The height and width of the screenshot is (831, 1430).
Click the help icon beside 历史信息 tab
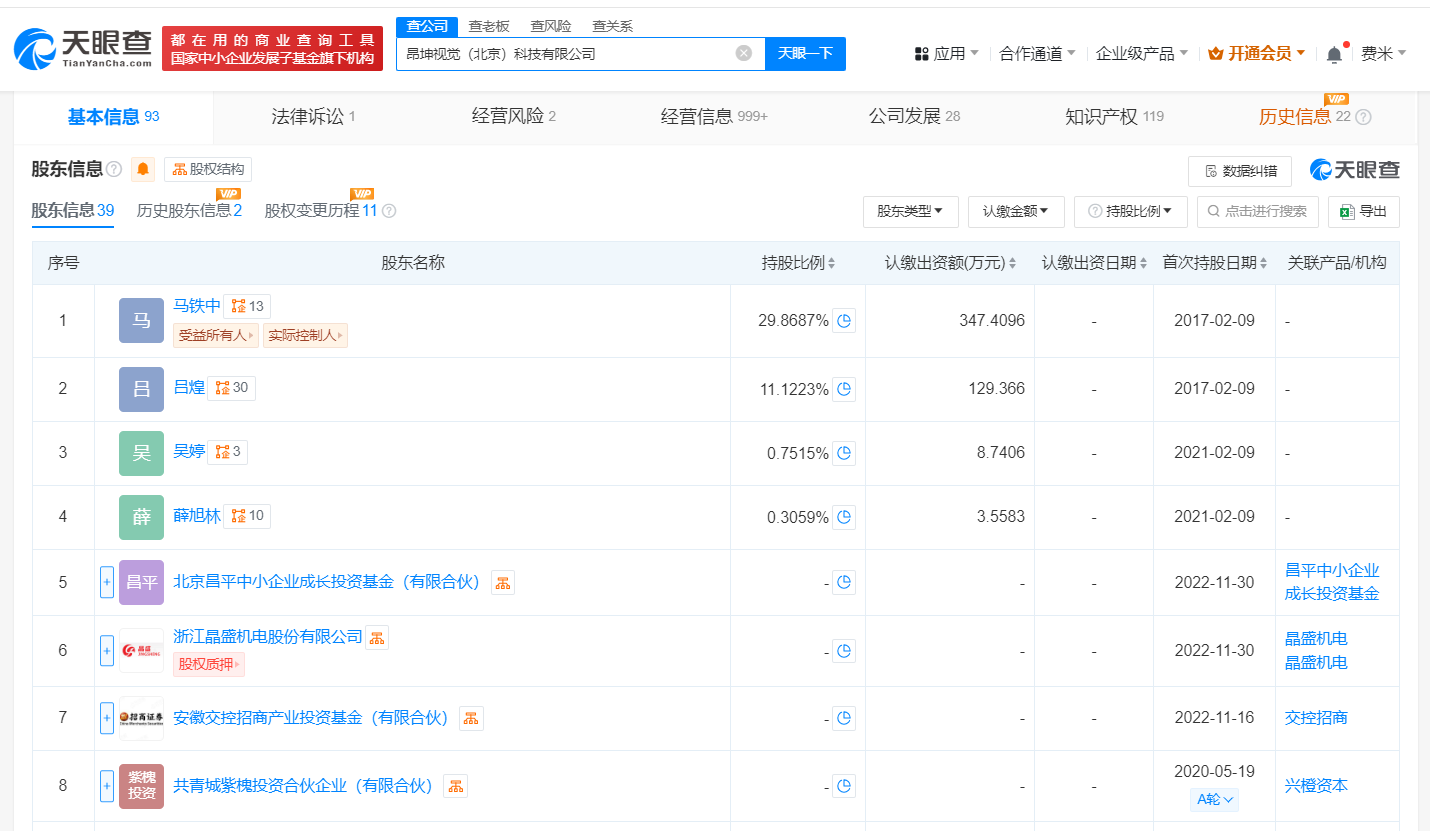pyautogui.click(x=1362, y=117)
